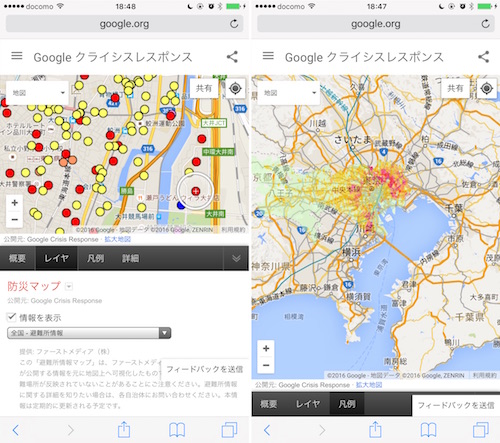
Task: Go forward in left Safari toolbar
Action: coord(70,430)
